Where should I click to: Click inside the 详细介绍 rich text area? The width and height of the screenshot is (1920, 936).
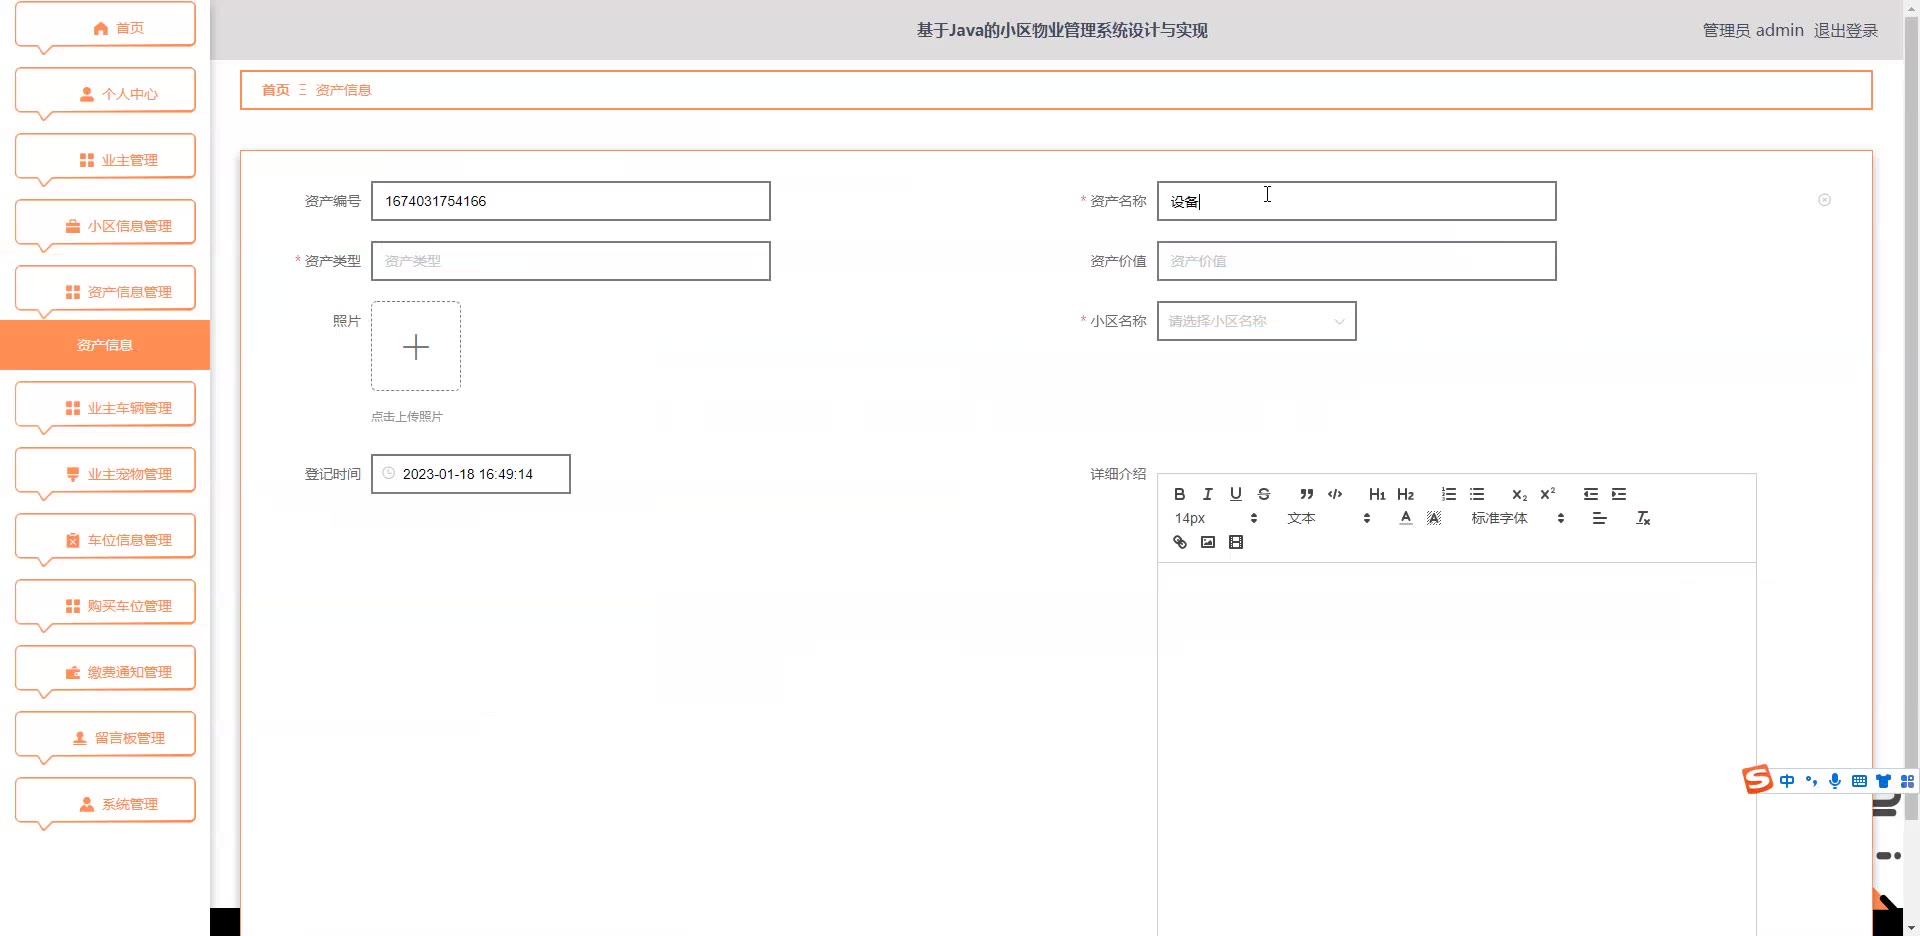[1457, 748]
